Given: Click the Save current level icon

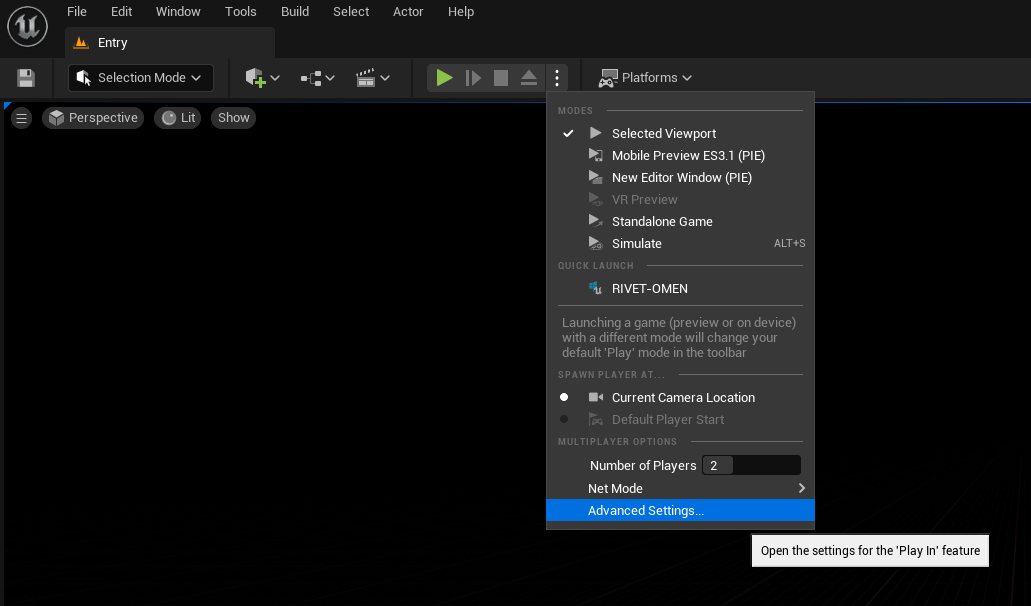Looking at the screenshot, I should tap(26, 78).
